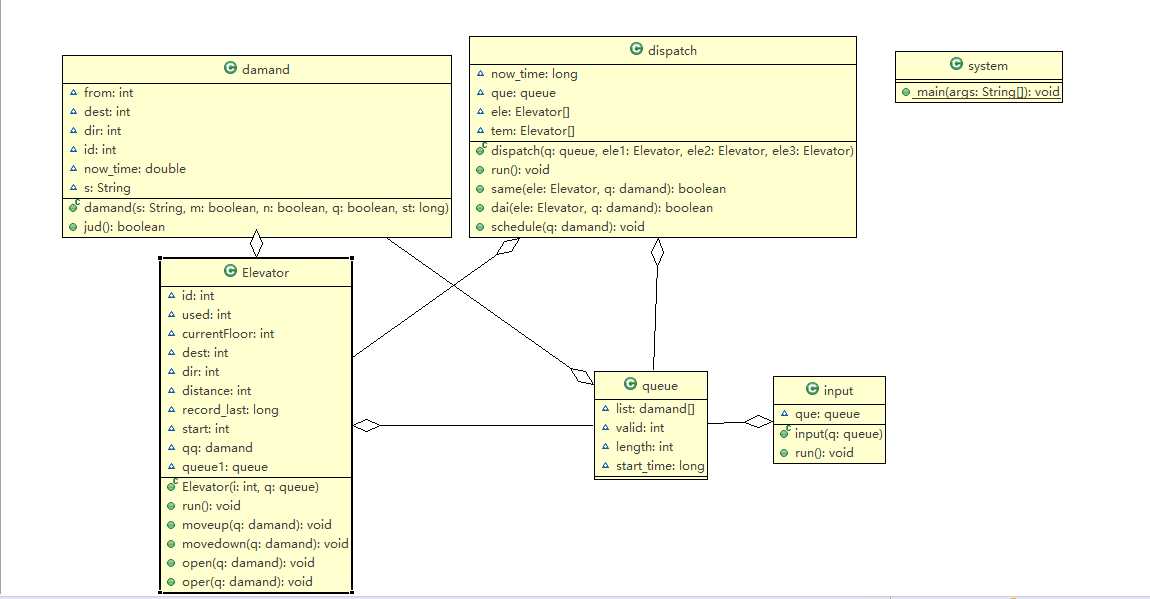Click the method icon next to schedule(q: damand)
This screenshot has width=1150, height=599.
(x=480, y=227)
